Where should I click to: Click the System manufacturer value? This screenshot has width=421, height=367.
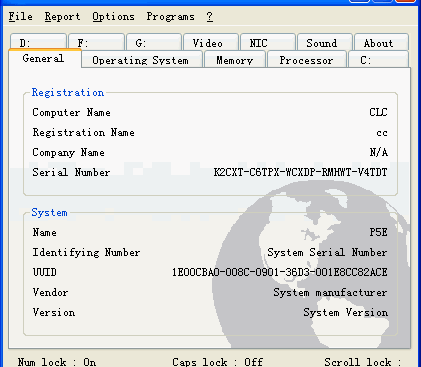(x=330, y=293)
